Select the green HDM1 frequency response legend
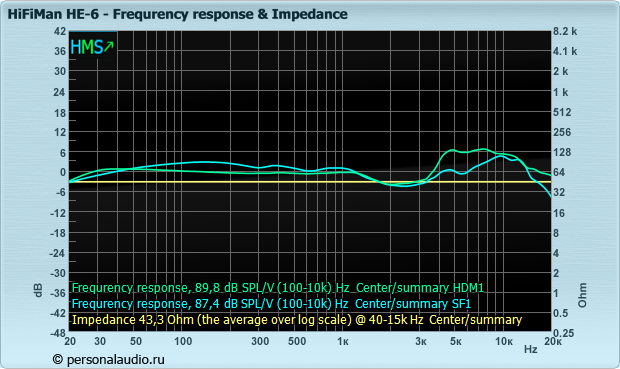The width and height of the screenshot is (620, 369). click(278, 288)
